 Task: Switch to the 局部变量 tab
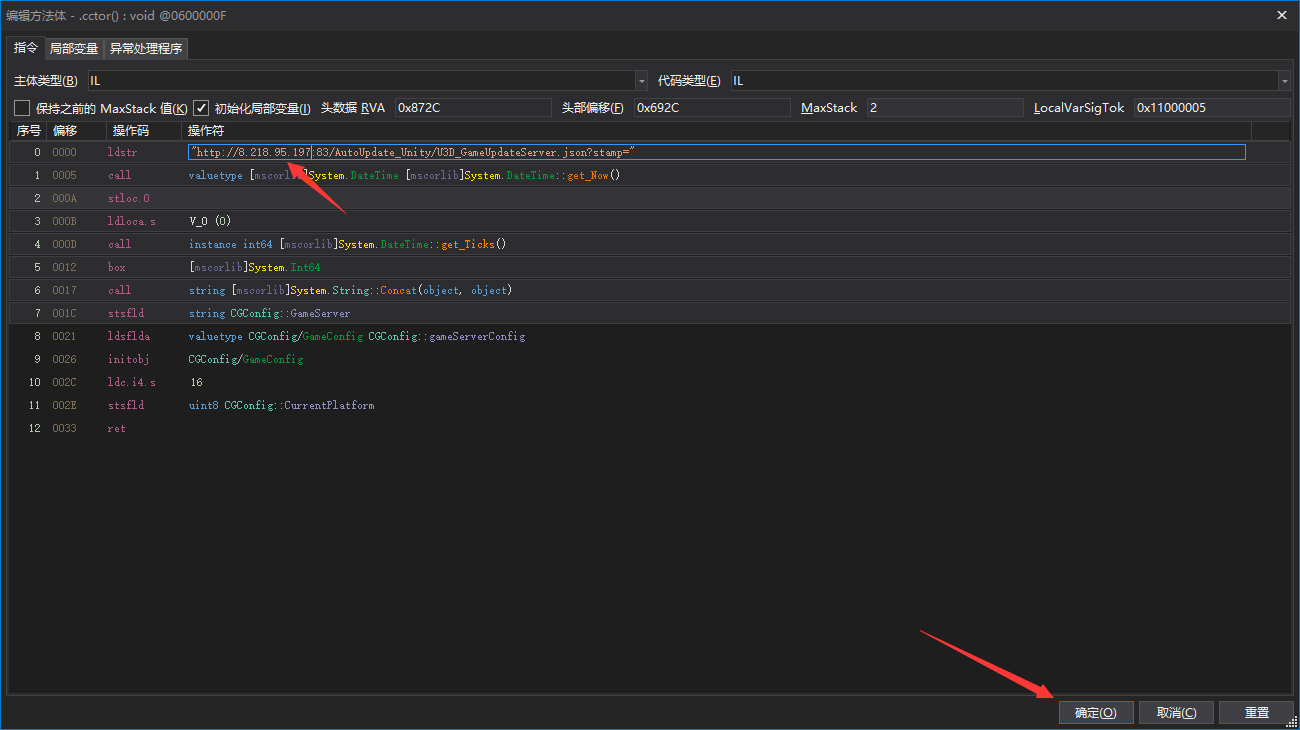click(74, 49)
